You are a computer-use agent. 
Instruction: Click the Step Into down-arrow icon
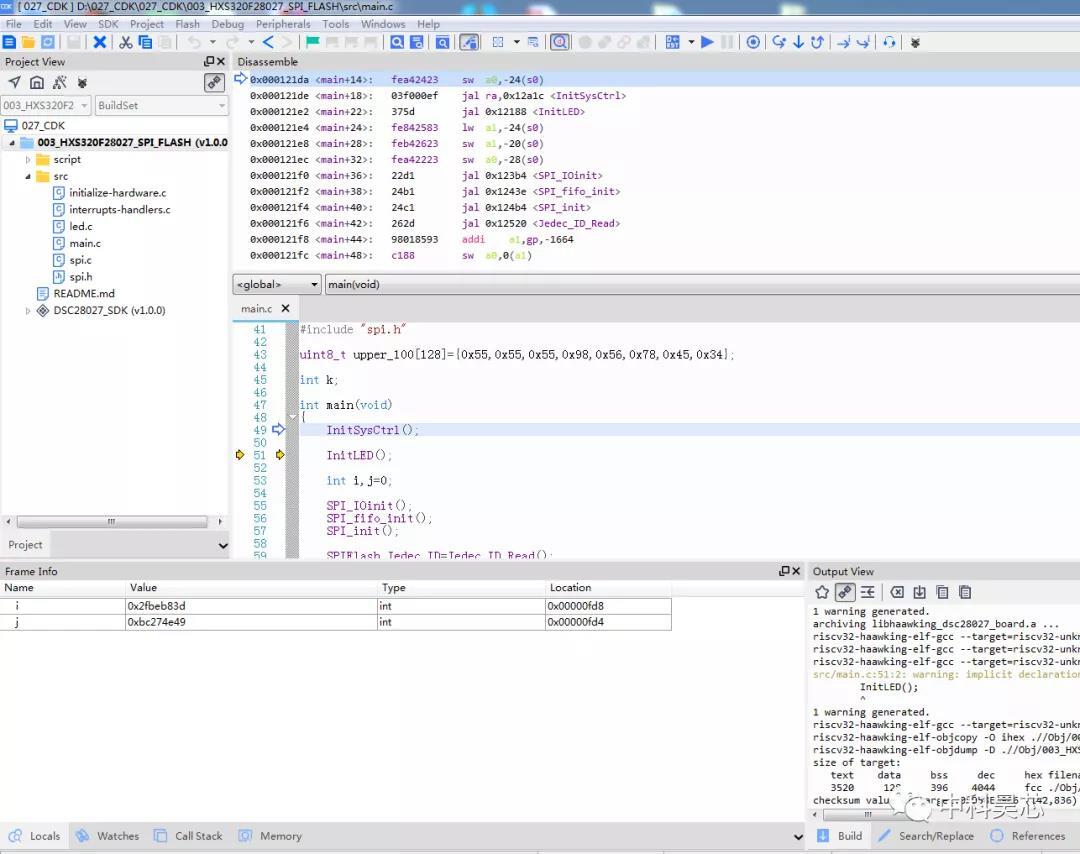798,42
